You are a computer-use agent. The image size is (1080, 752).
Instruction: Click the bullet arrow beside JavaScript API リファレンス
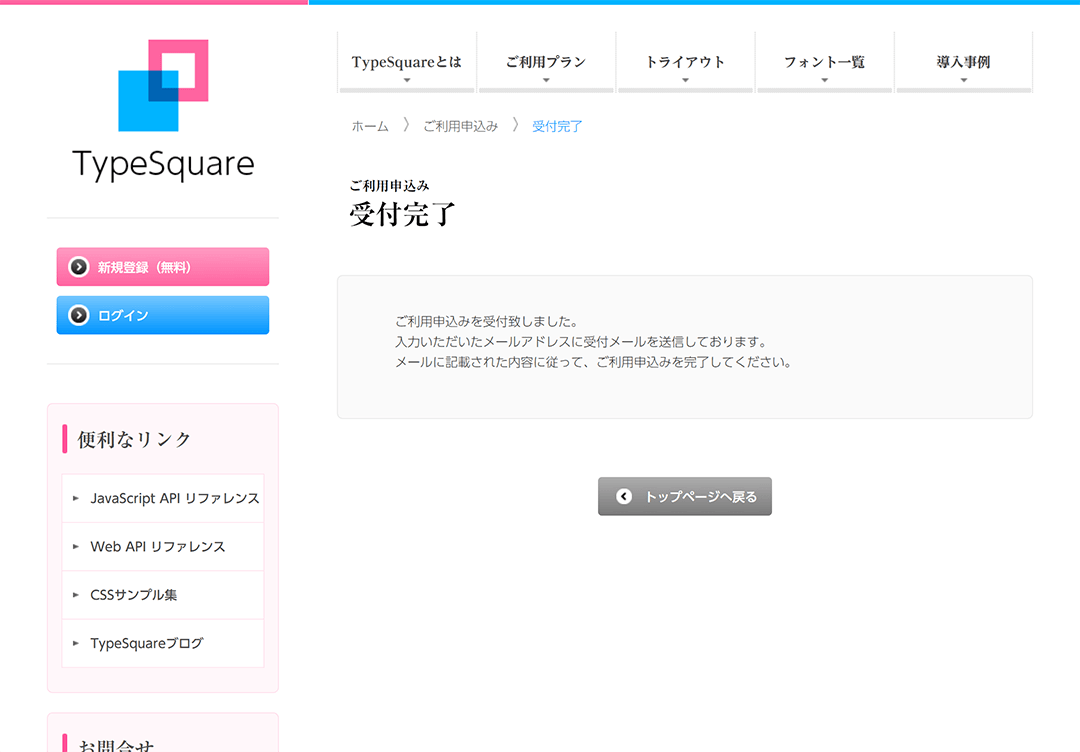pyautogui.click(x=76, y=498)
